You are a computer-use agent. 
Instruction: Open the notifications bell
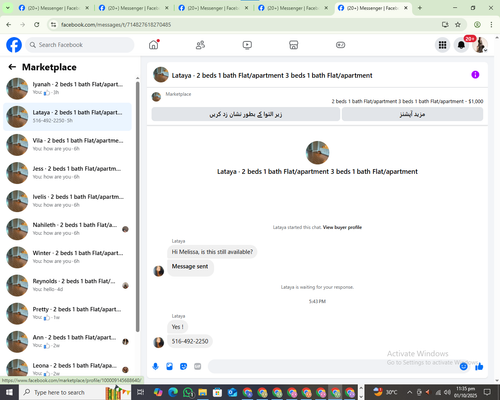click(x=461, y=45)
